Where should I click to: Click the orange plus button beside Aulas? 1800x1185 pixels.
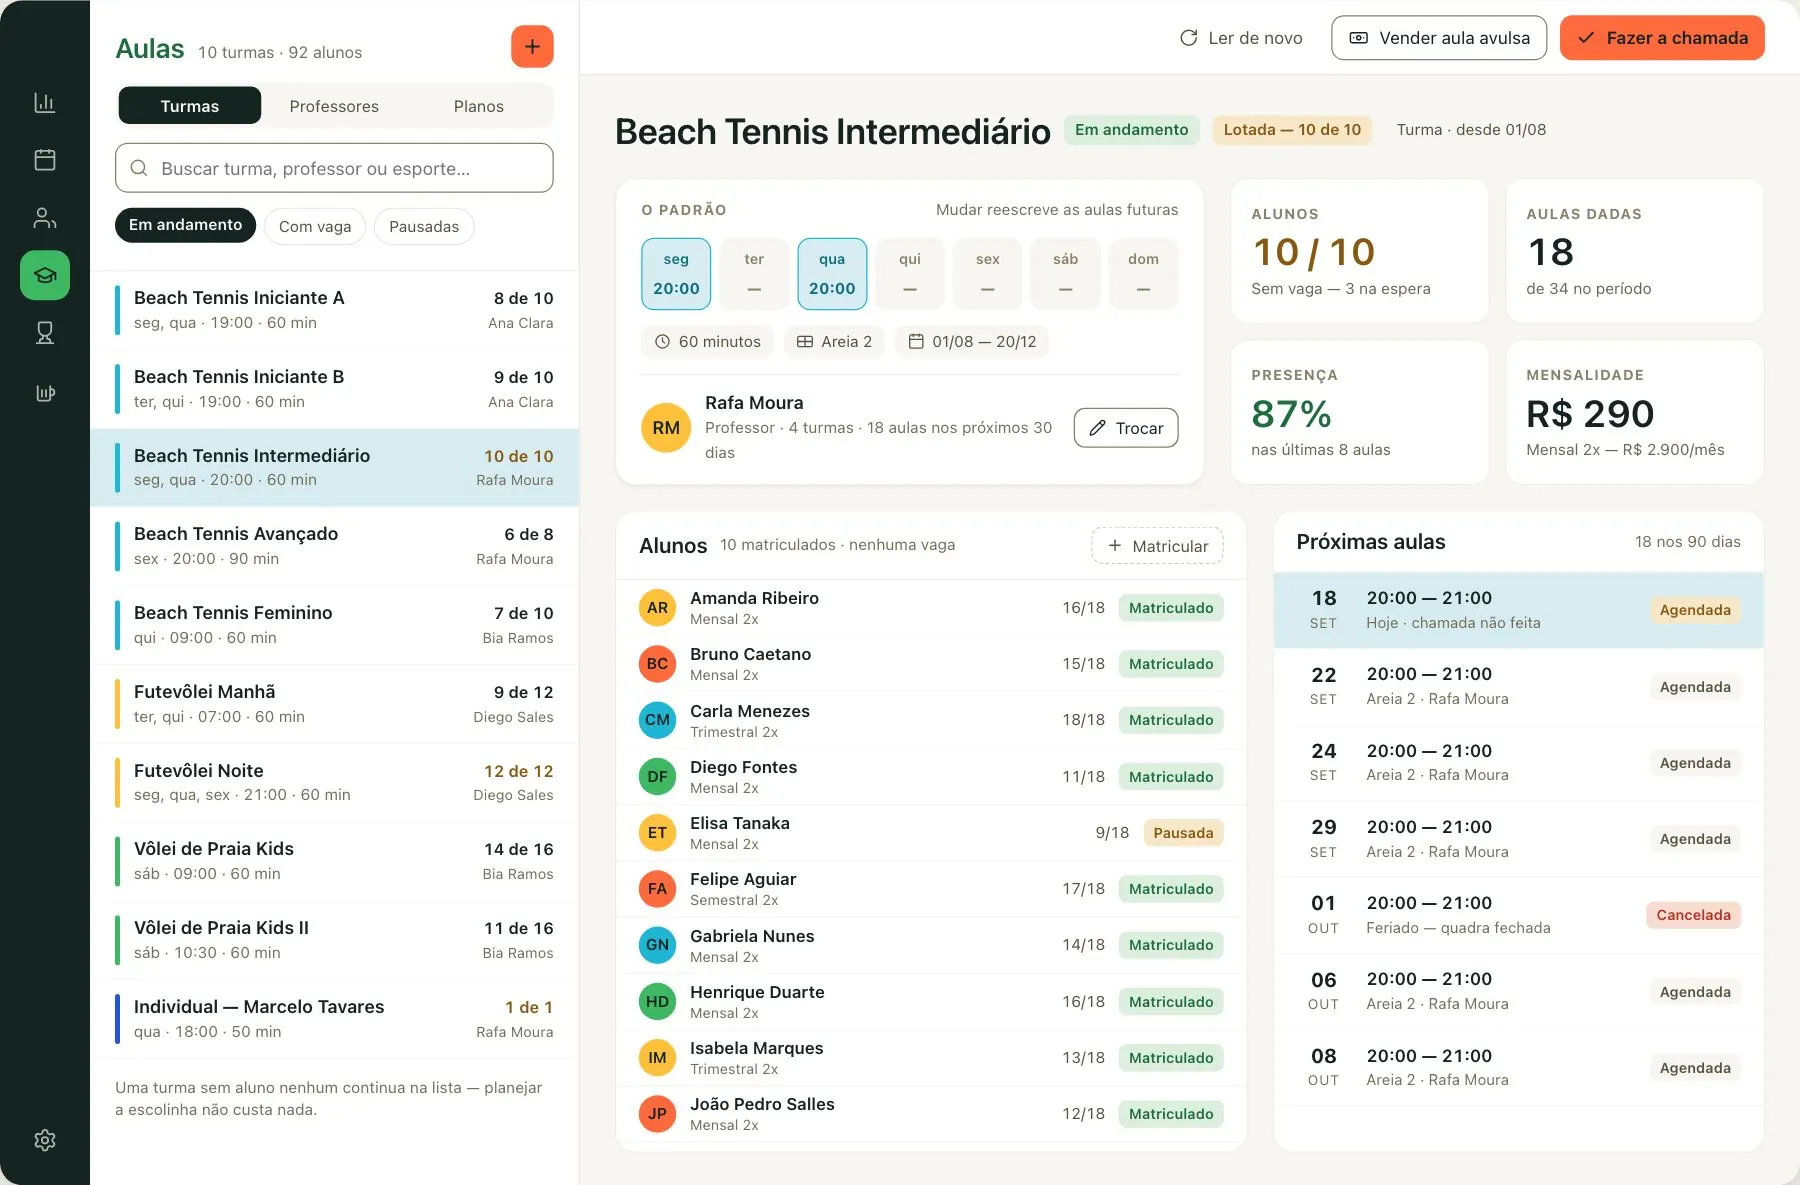pyautogui.click(x=532, y=47)
